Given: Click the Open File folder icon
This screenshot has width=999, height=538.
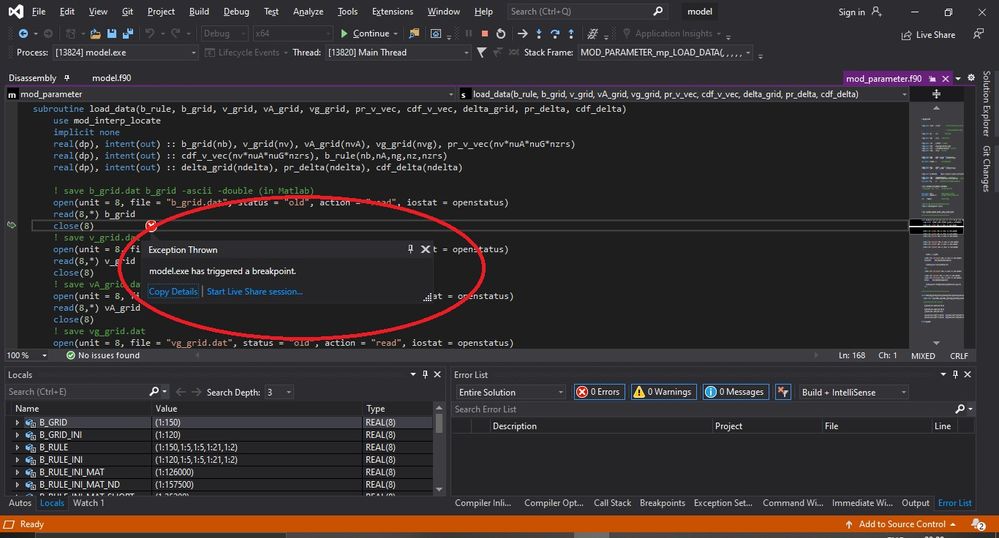Looking at the screenshot, I should point(96,34).
